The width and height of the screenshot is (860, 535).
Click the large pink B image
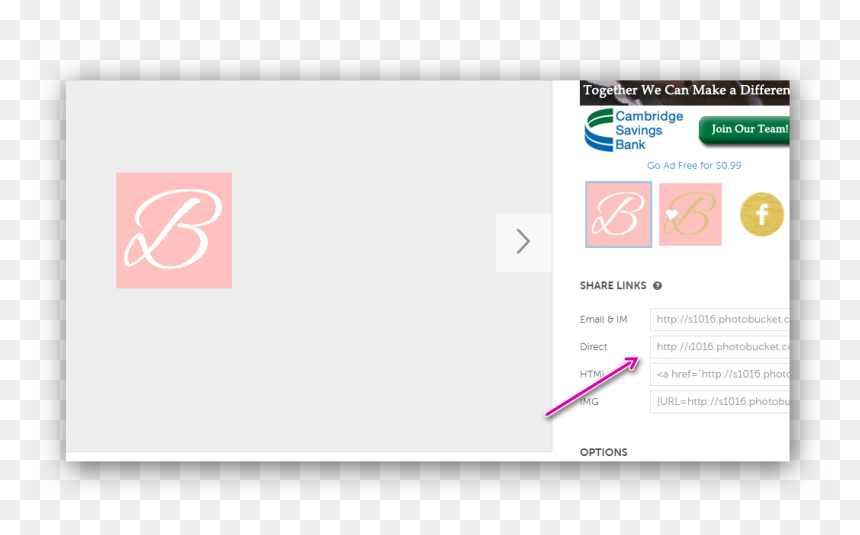(174, 230)
